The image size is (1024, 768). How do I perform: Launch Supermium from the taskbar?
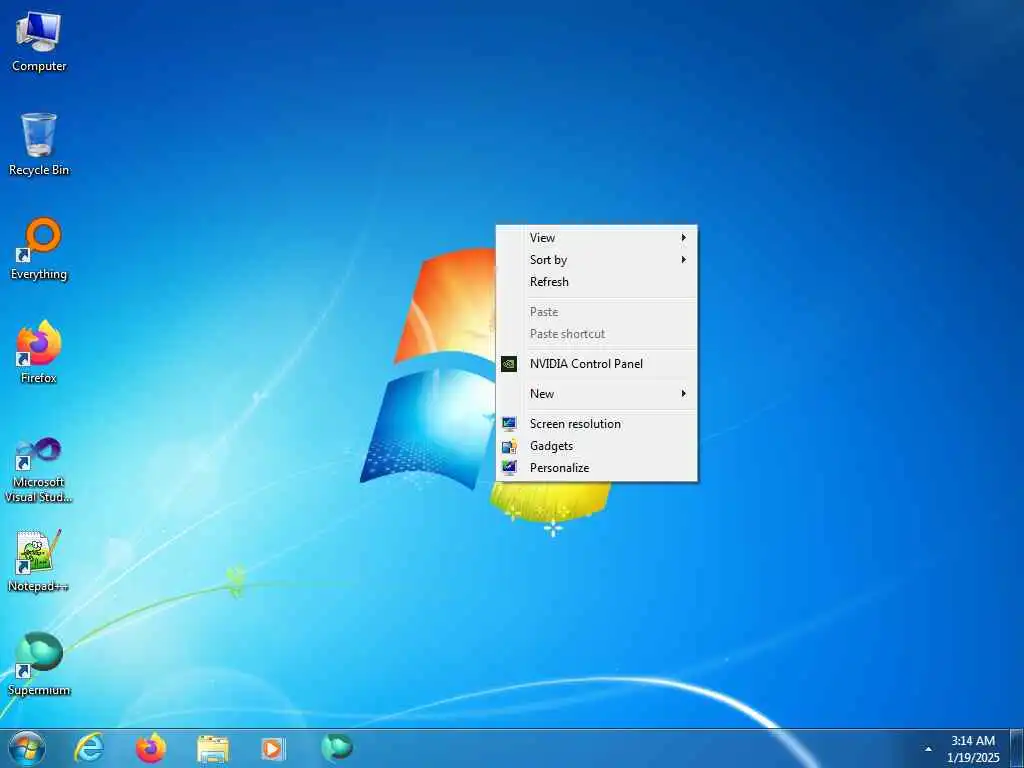coord(336,747)
